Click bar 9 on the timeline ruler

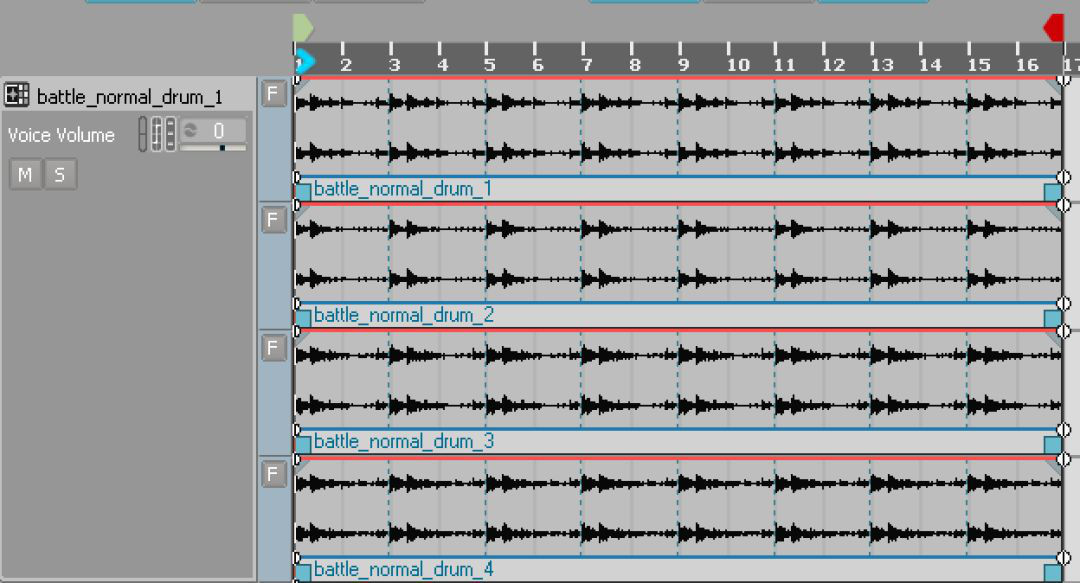pyautogui.click(x=683, y=65)
